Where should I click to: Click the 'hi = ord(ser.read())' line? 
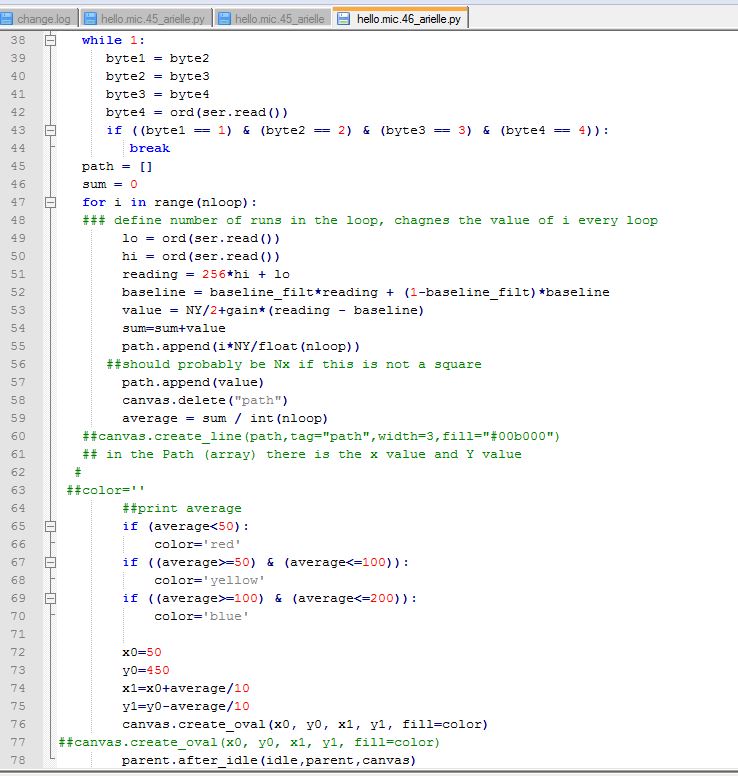pyautogui.click(x=201, y=256)
